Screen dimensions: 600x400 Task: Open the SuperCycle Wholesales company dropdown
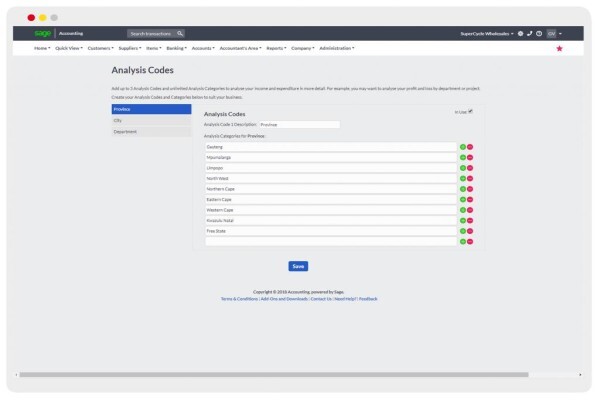(487, 34)
